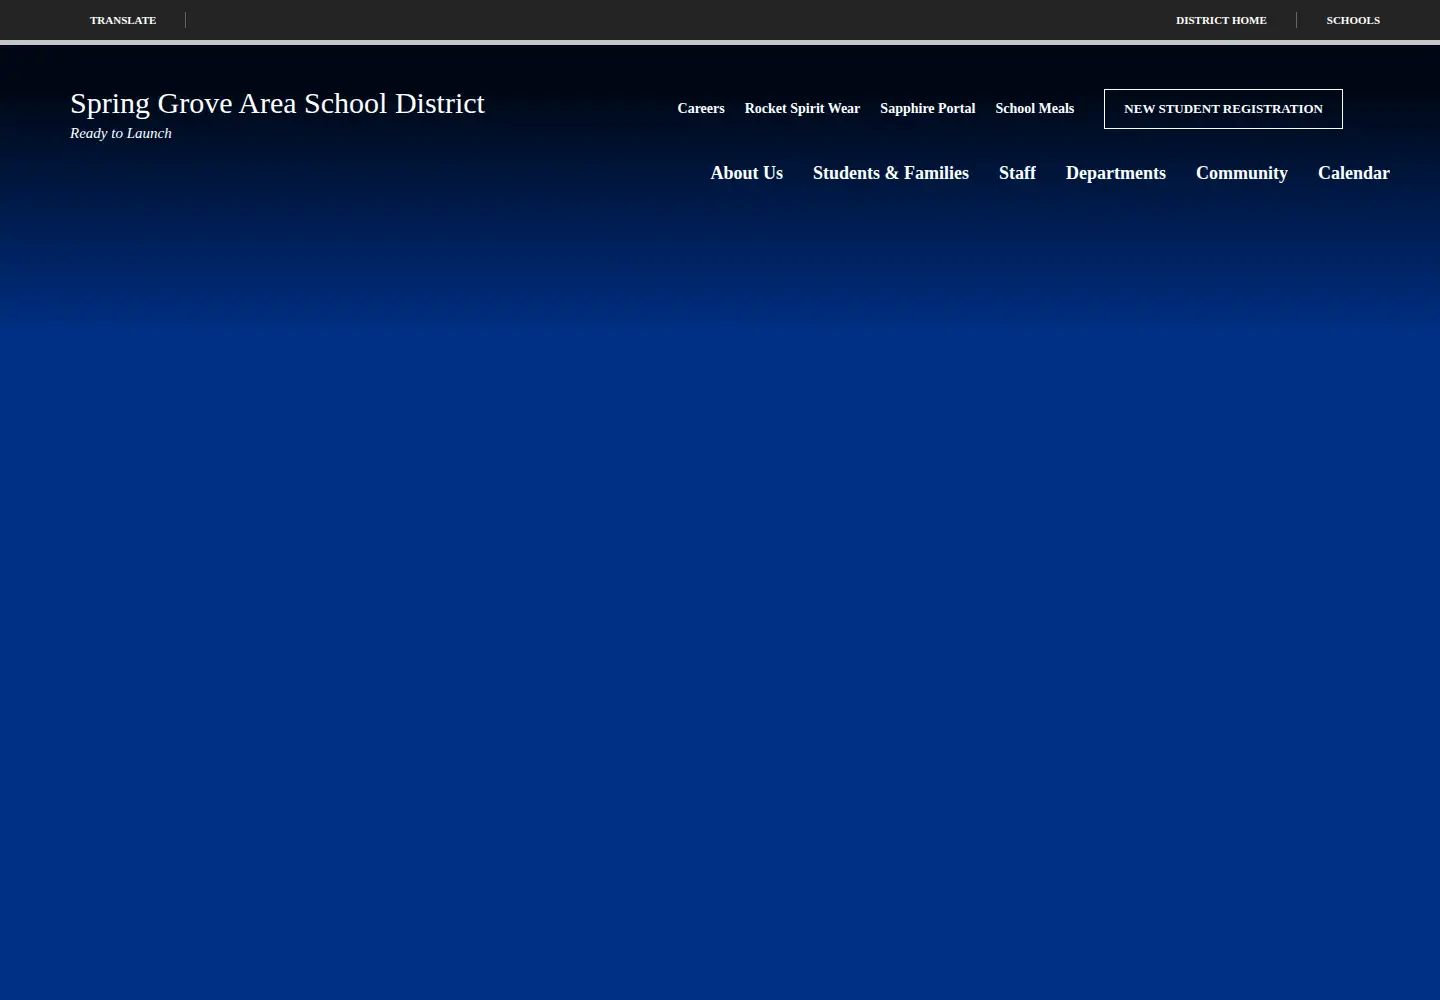The height and width of the screenshot is (1000, 1440).
Task: Open the Calendar page
Action: click(1354, 173)
